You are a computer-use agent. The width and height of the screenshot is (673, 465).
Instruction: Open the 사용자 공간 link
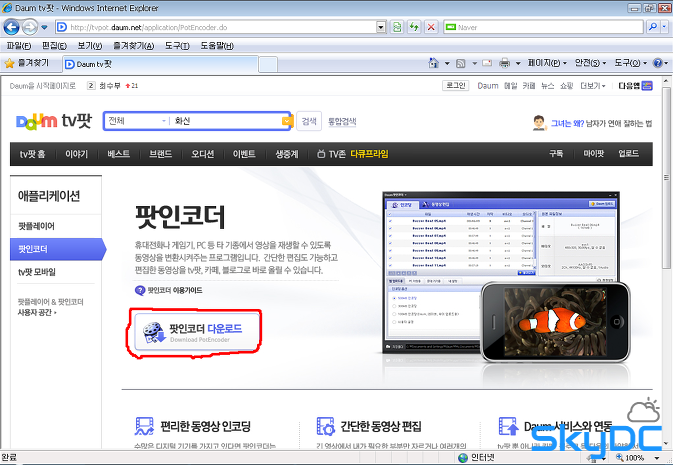pyautogui.click(x=36, y=313)
